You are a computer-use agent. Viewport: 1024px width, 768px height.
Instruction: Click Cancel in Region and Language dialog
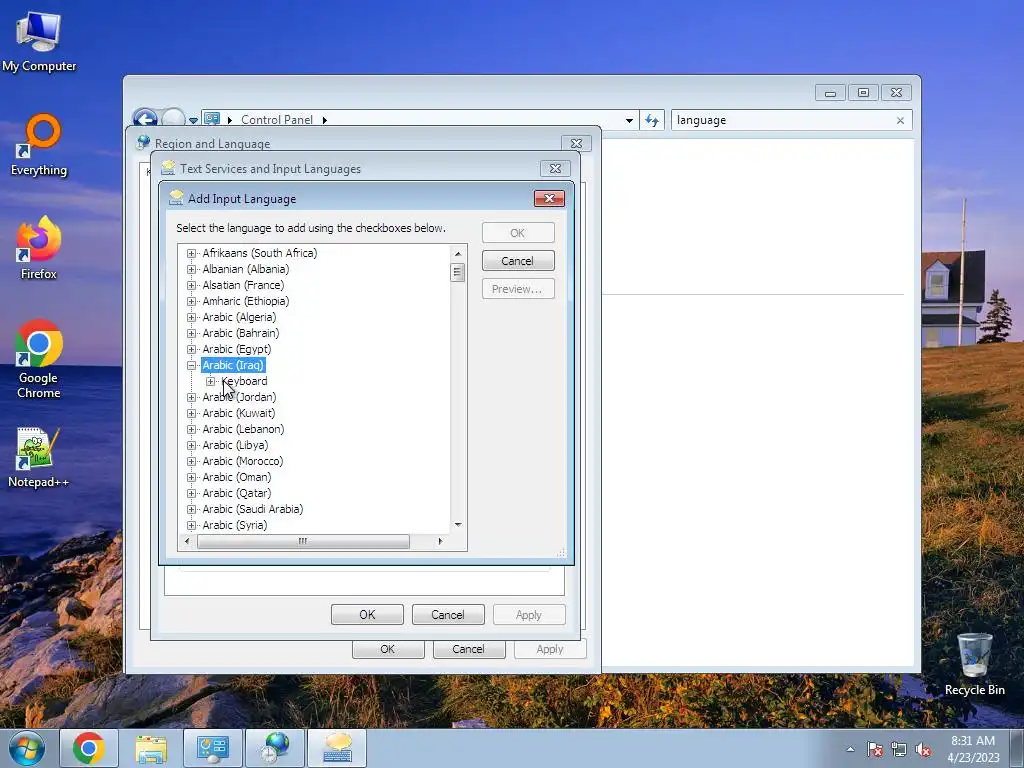(469, 649)
